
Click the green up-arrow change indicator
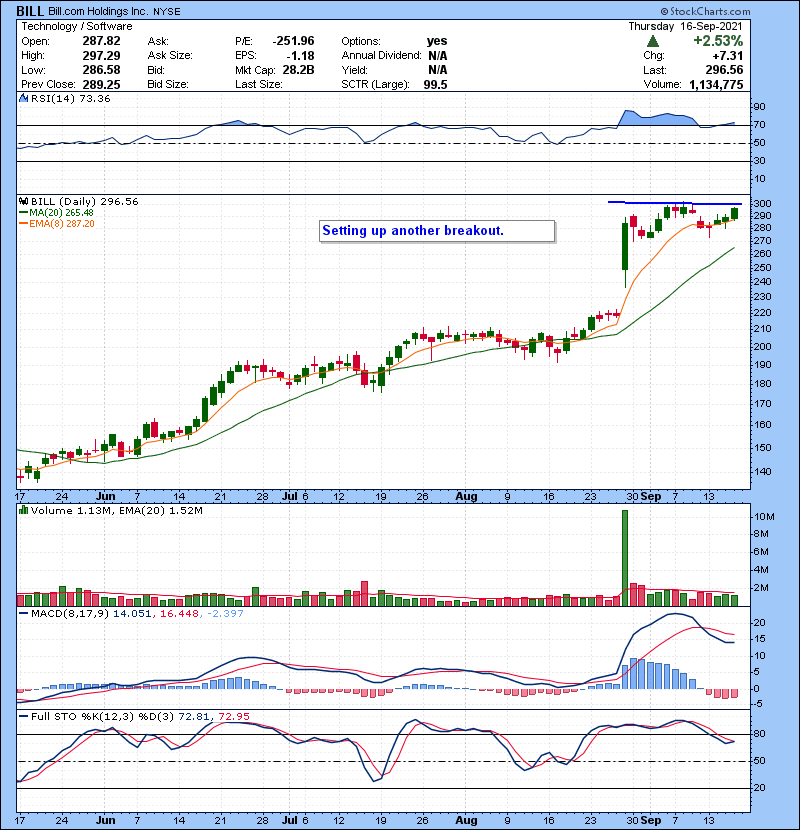[x=653, y=41]
